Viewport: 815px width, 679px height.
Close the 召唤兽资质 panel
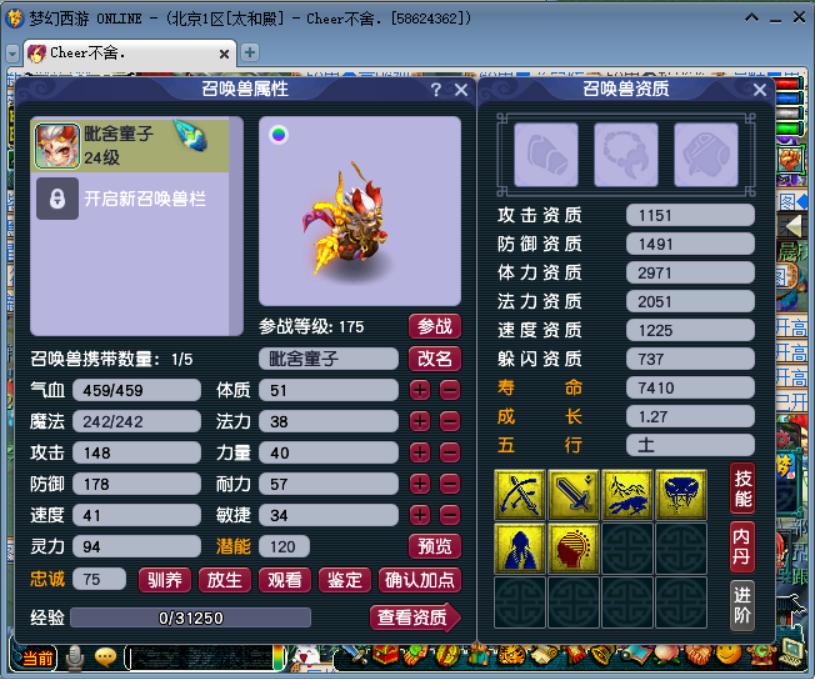tap(759, 90)
